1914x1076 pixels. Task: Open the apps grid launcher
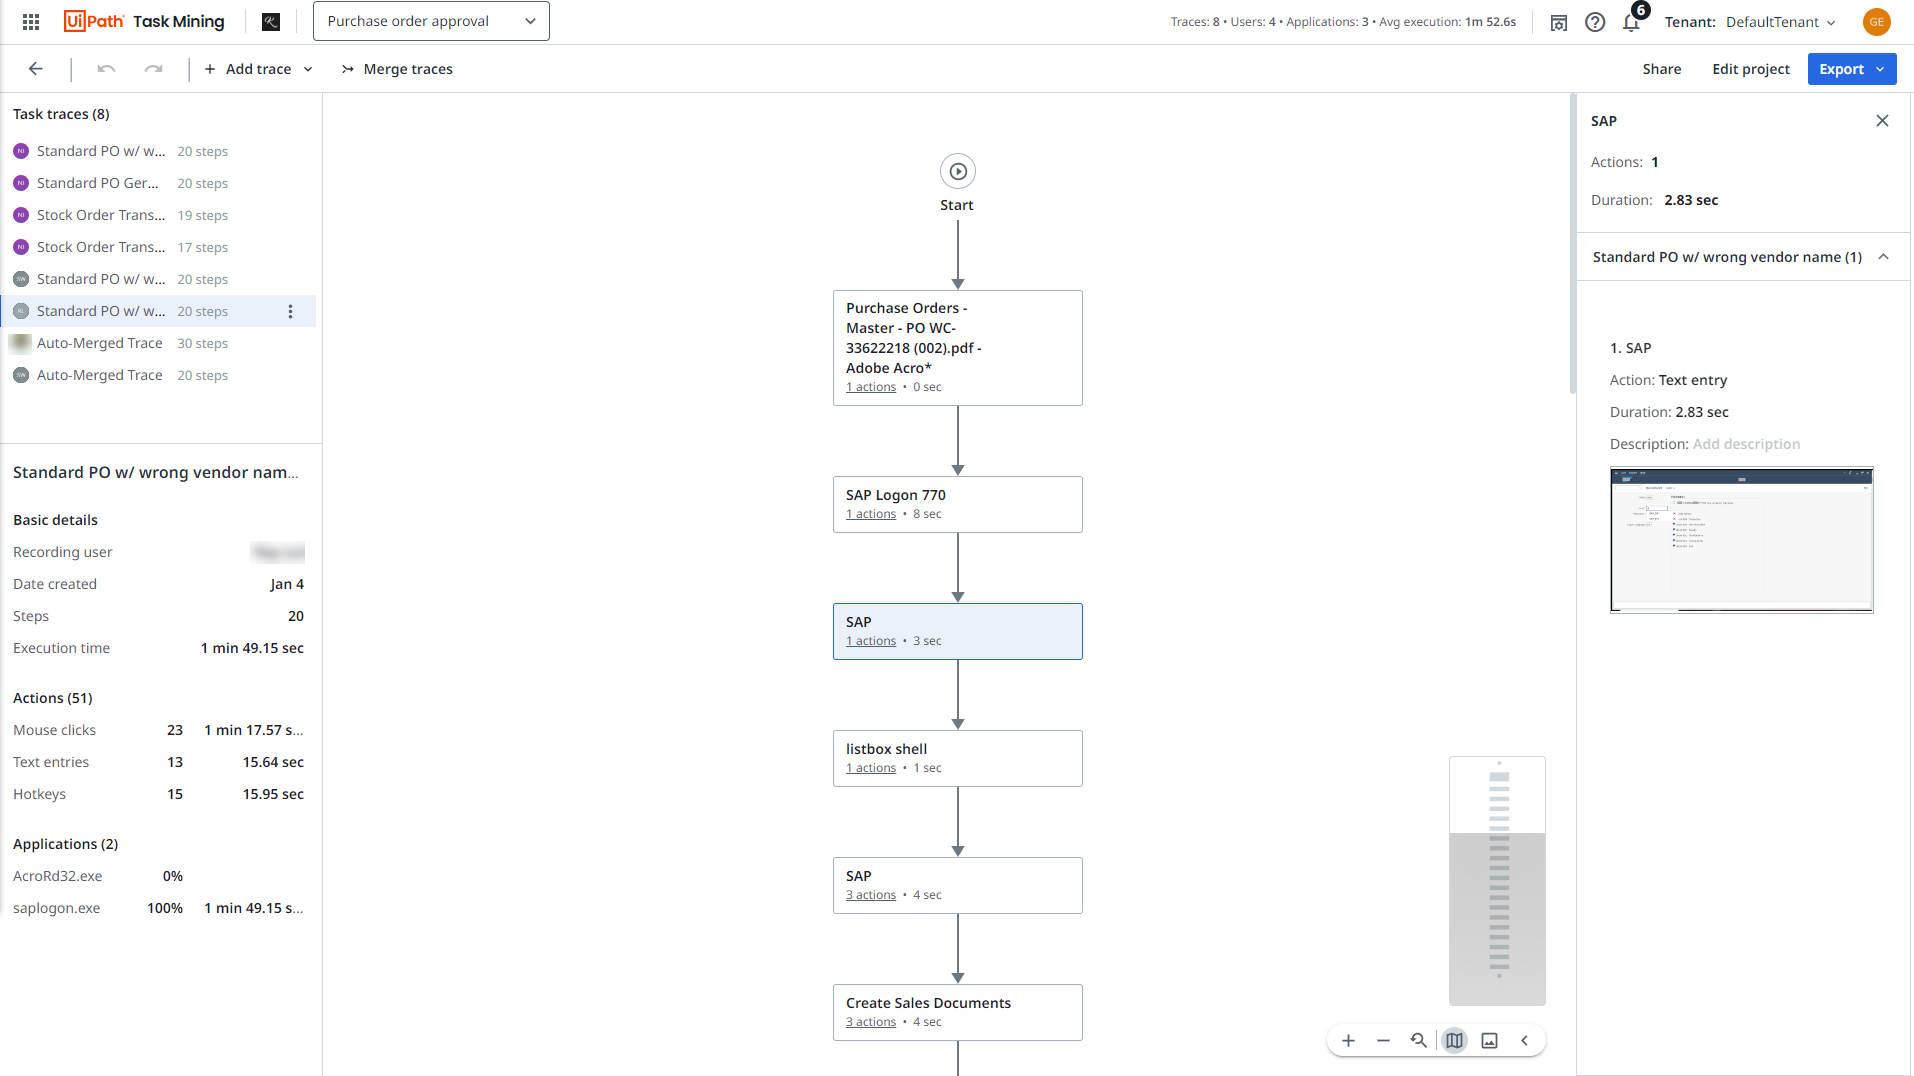[31, 22]
